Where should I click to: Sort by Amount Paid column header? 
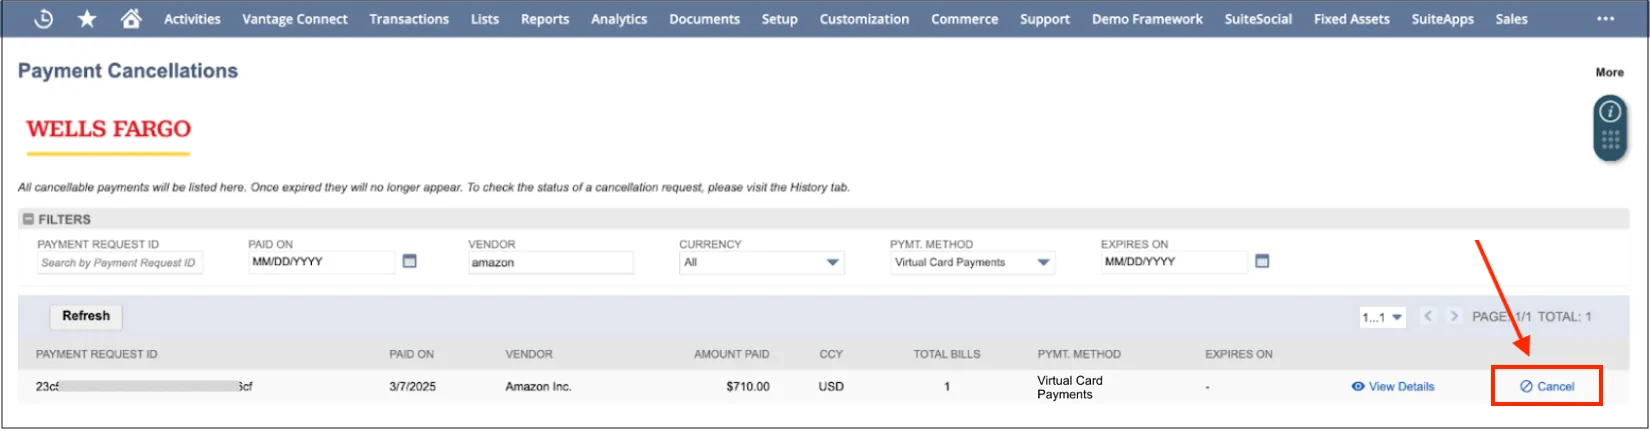pyautogui.click(x=732, y=354)
